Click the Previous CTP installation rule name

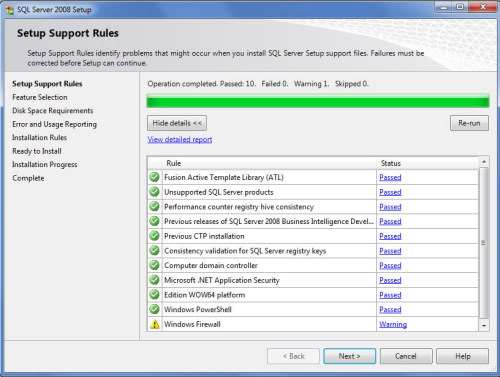point(204,236)
